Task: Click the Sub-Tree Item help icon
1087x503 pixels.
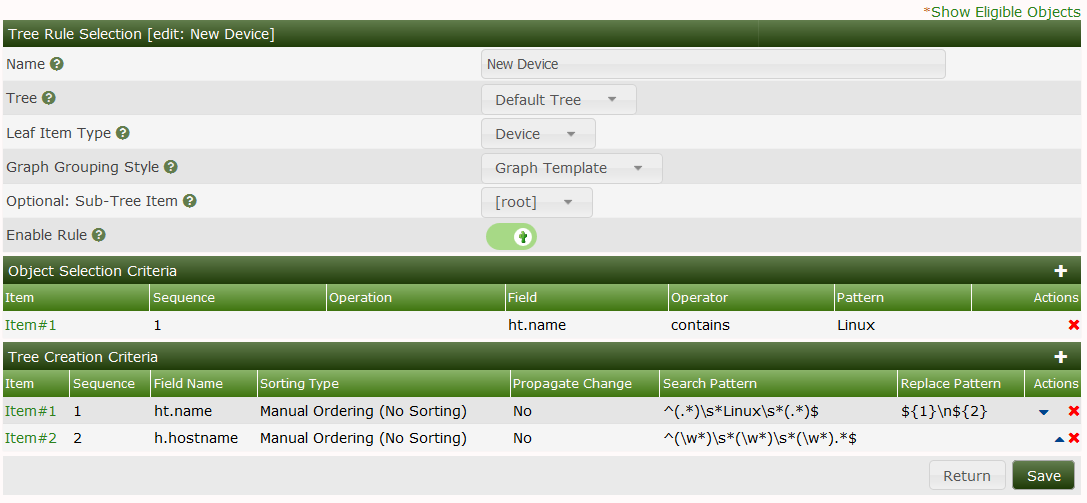Action: (190, 201)
